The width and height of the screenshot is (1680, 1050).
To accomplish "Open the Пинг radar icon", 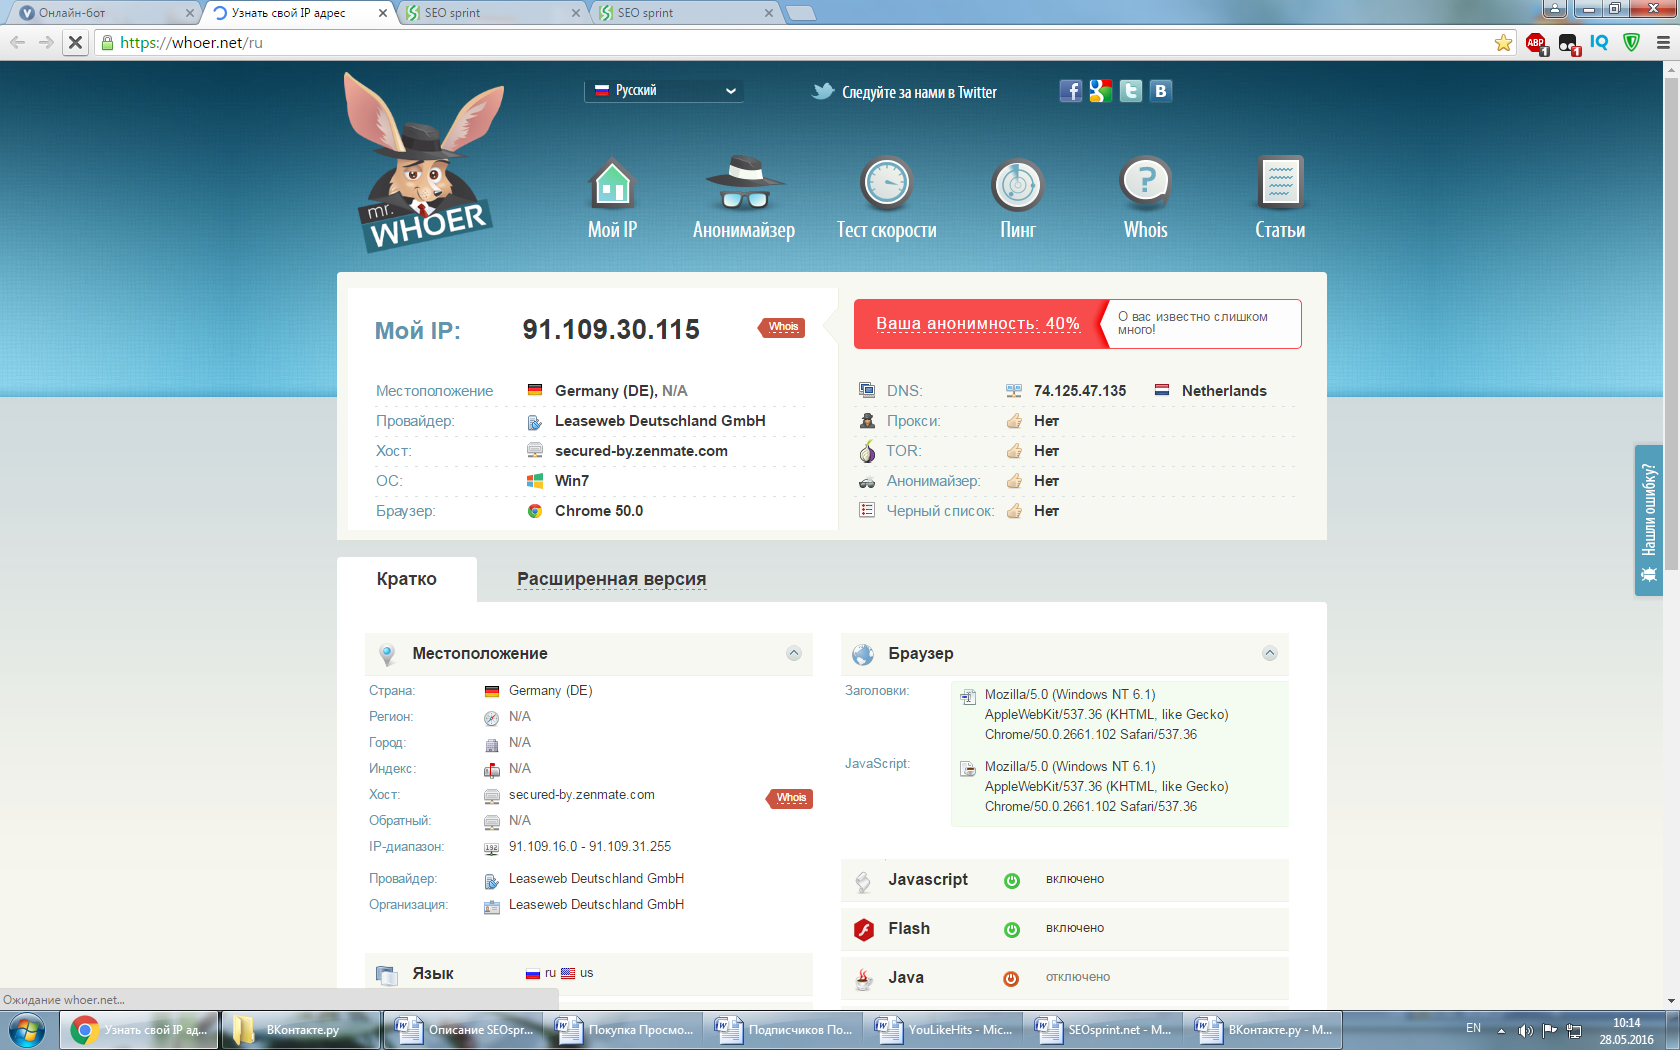I will coord(1017,185).
